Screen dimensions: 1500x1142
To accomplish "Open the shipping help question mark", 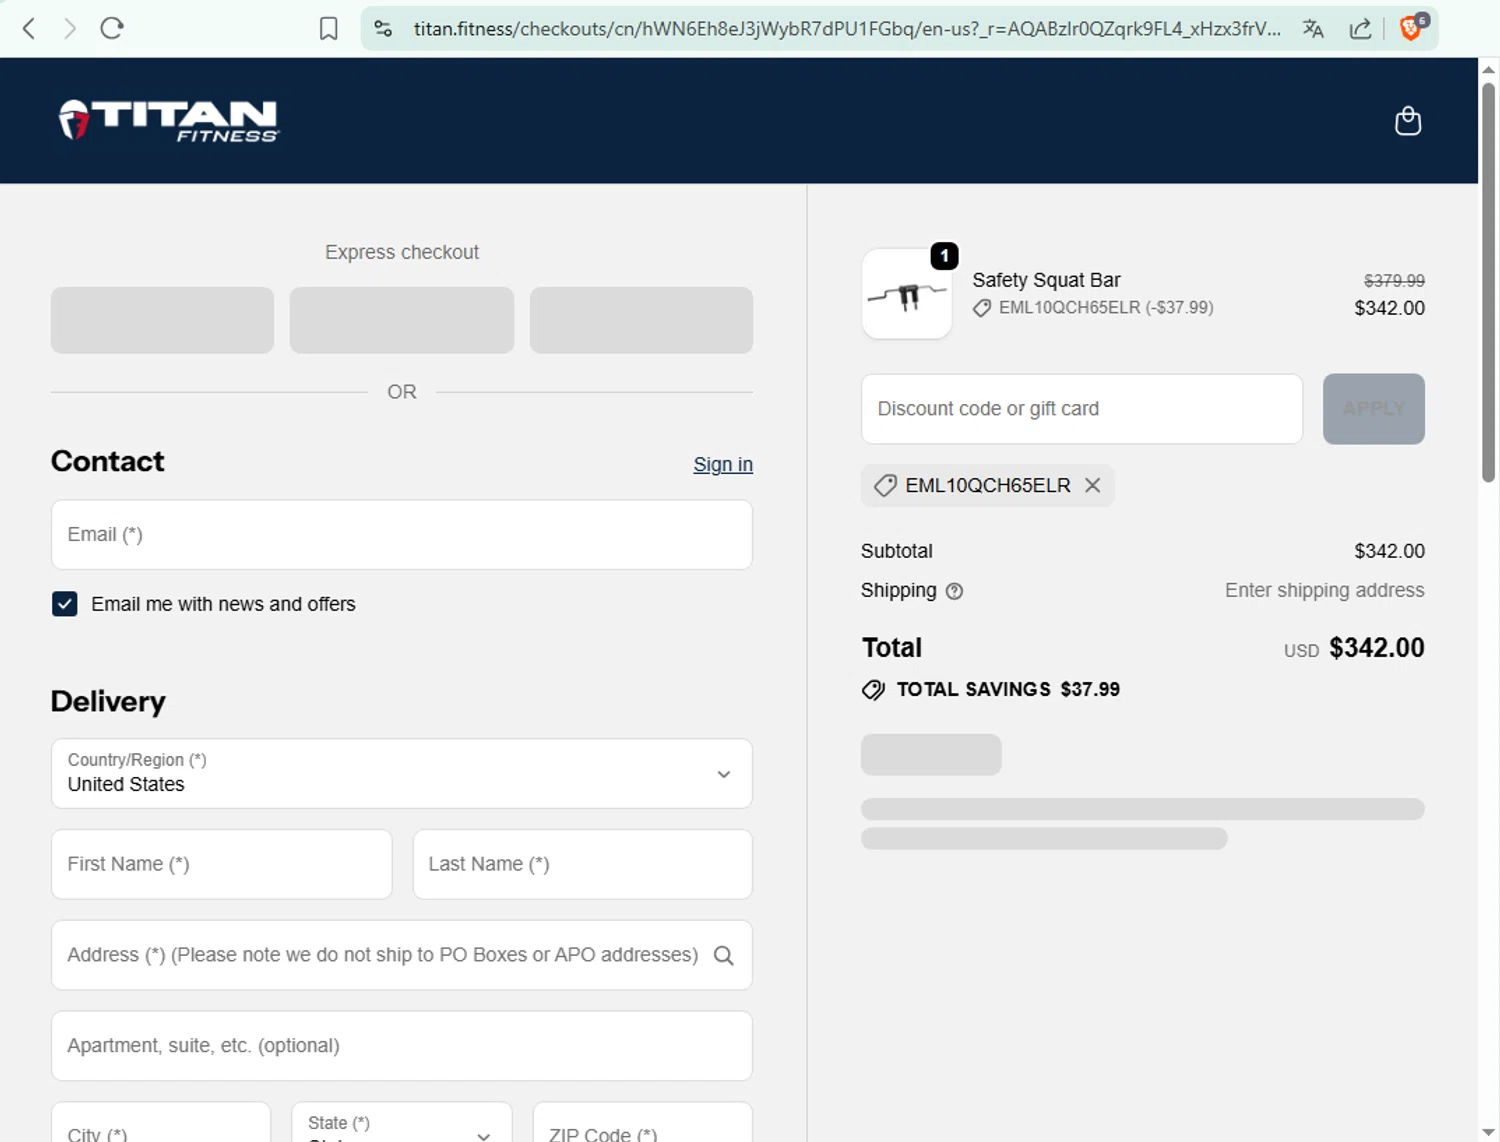I will point(954,591).
